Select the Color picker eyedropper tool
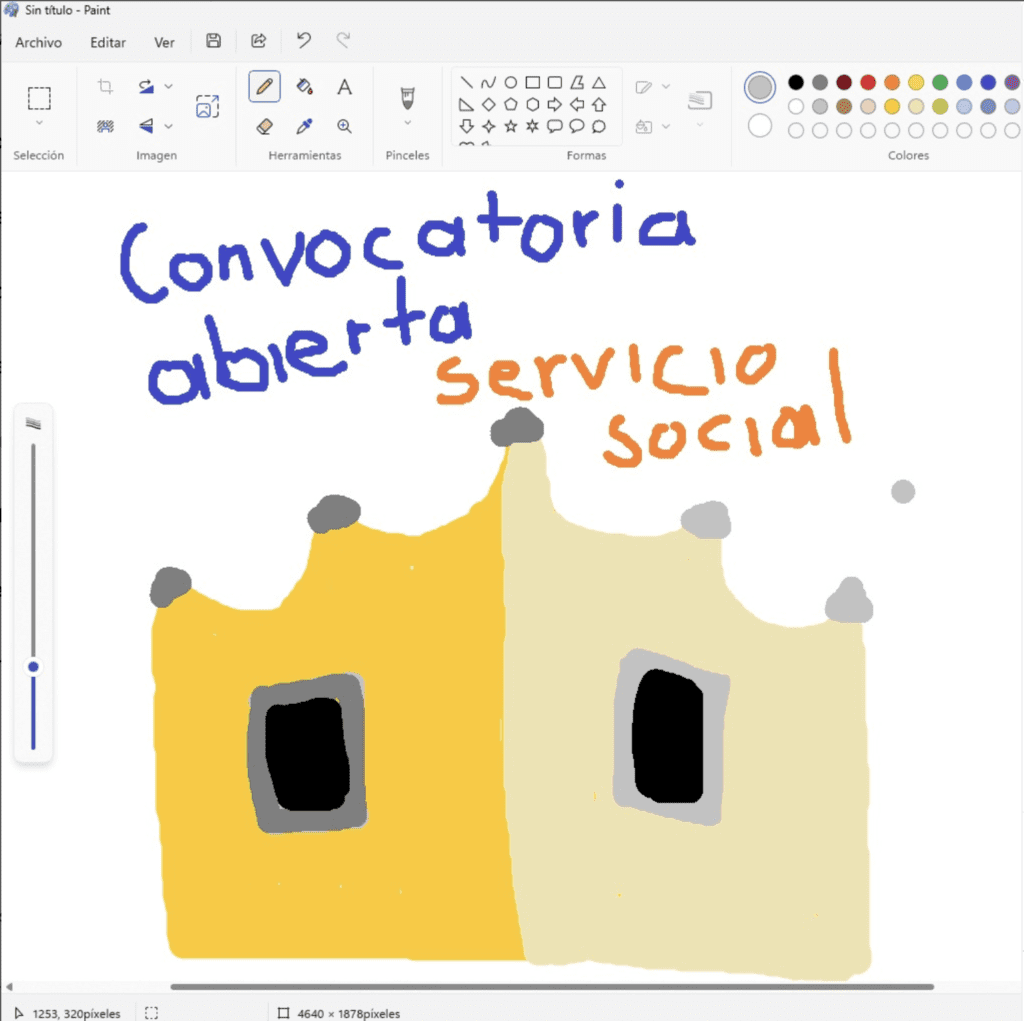The image size is (1024, 1021). pos(304,126)
